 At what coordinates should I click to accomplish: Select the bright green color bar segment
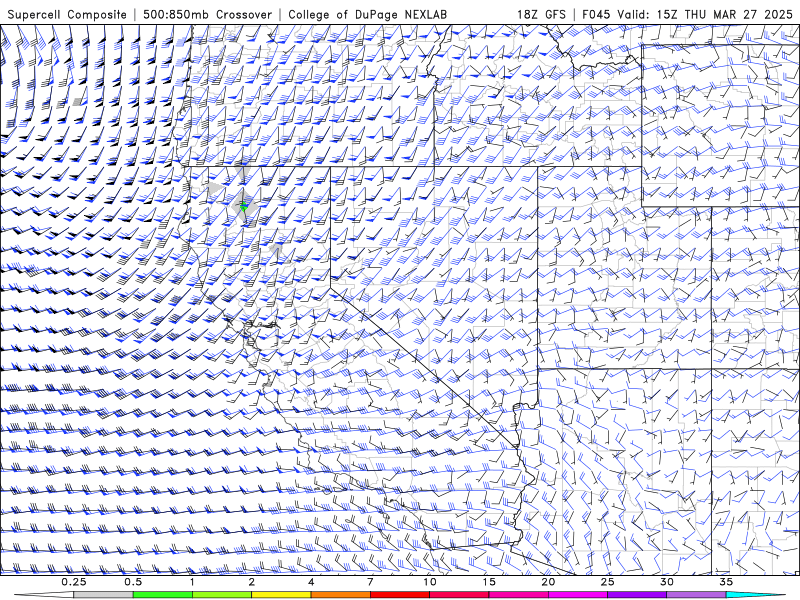(x=162, y=595)
